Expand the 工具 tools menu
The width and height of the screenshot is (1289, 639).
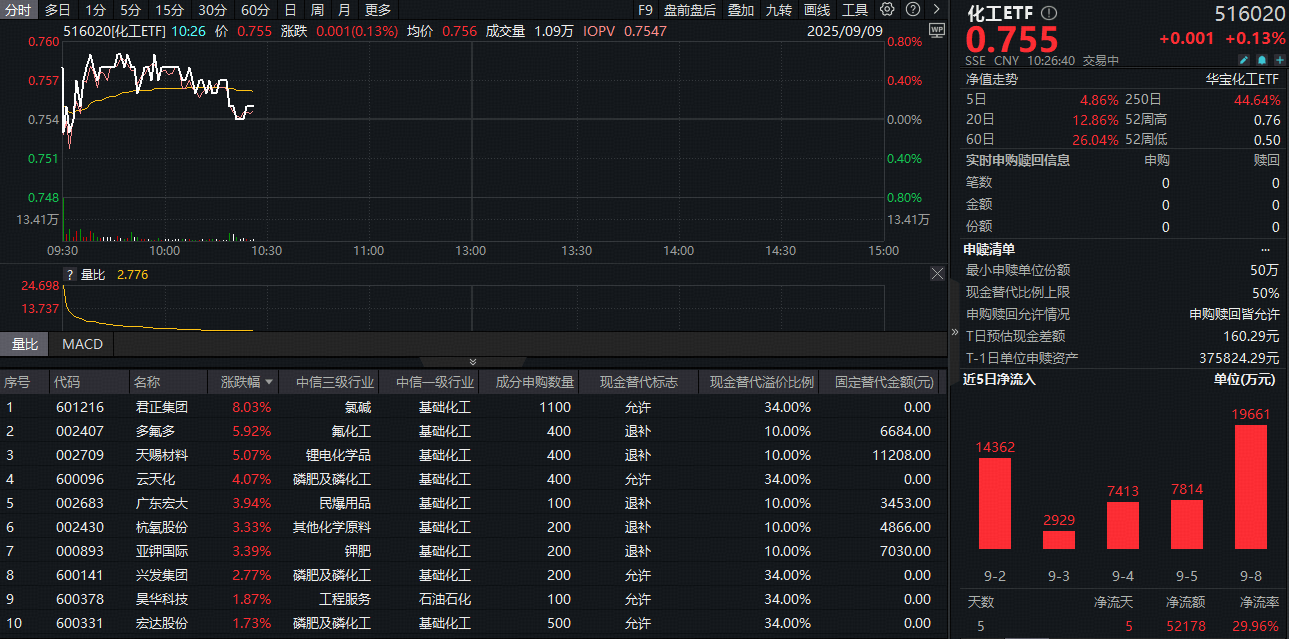tap(856, 9)
